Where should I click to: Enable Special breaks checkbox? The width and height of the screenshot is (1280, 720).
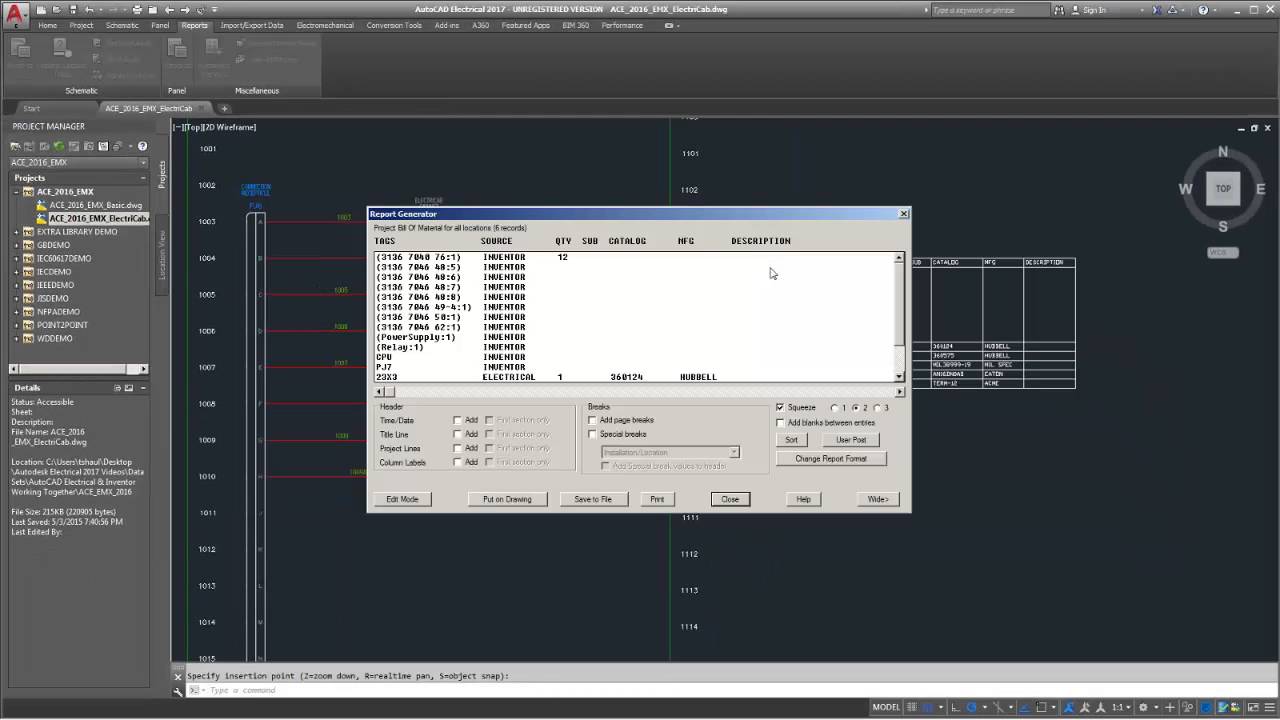click(592, 434)
